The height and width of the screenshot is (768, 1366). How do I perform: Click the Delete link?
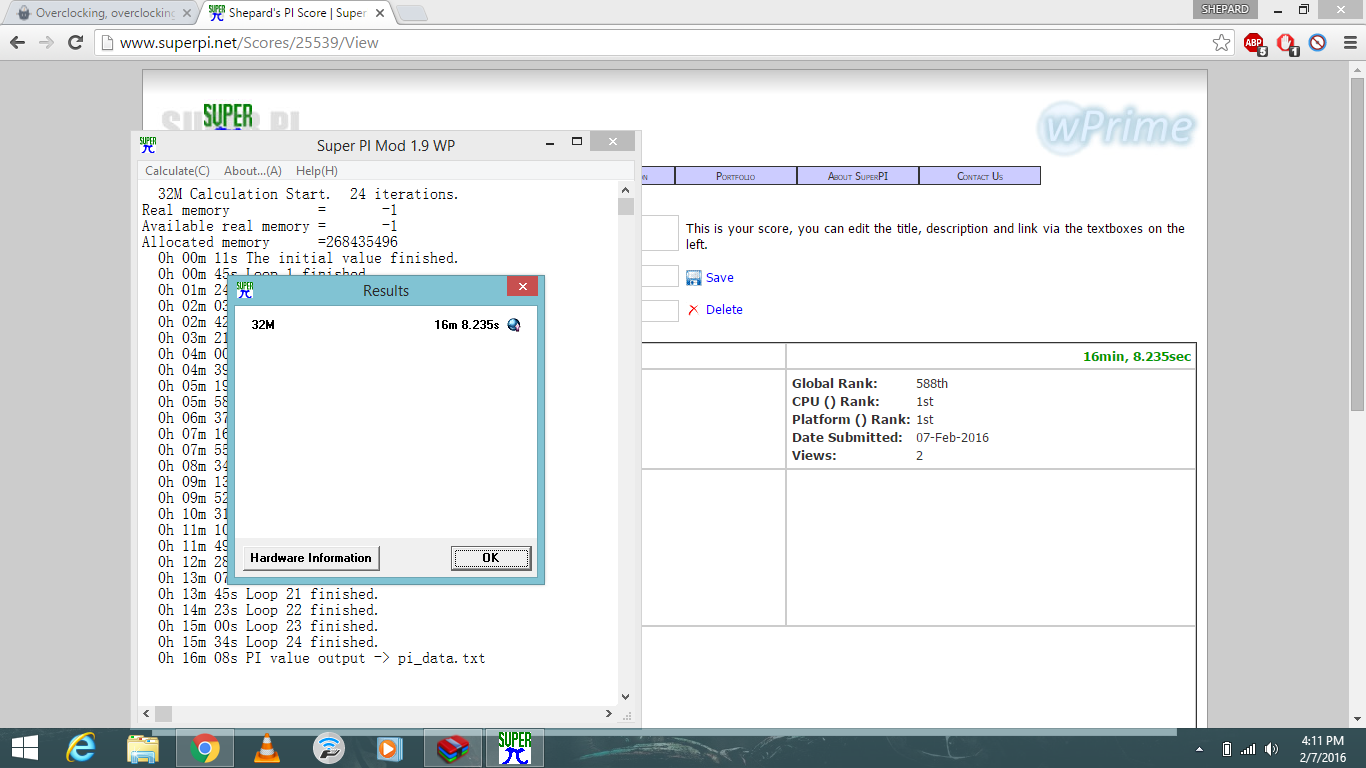coord(724,310)
